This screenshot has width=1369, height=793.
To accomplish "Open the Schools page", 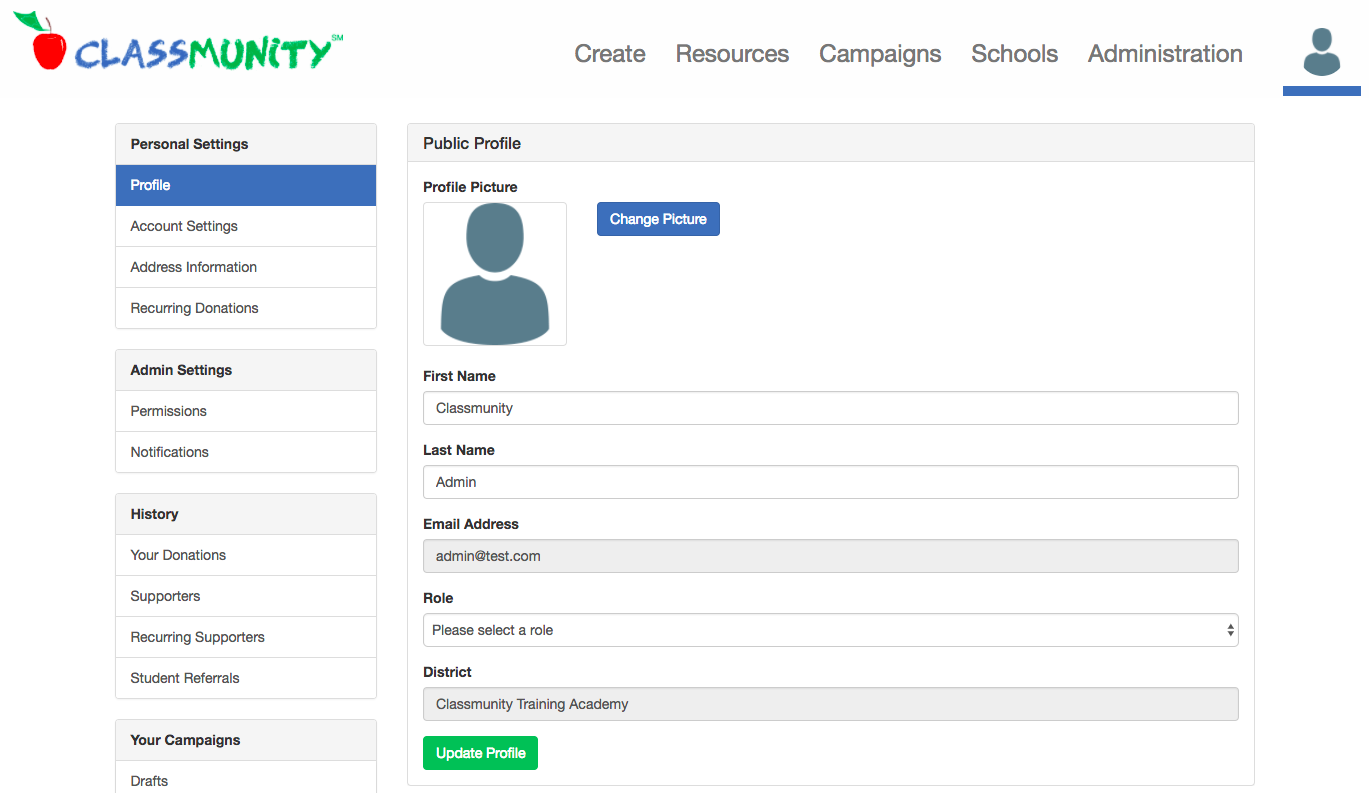I will (x=1014, y=54).
